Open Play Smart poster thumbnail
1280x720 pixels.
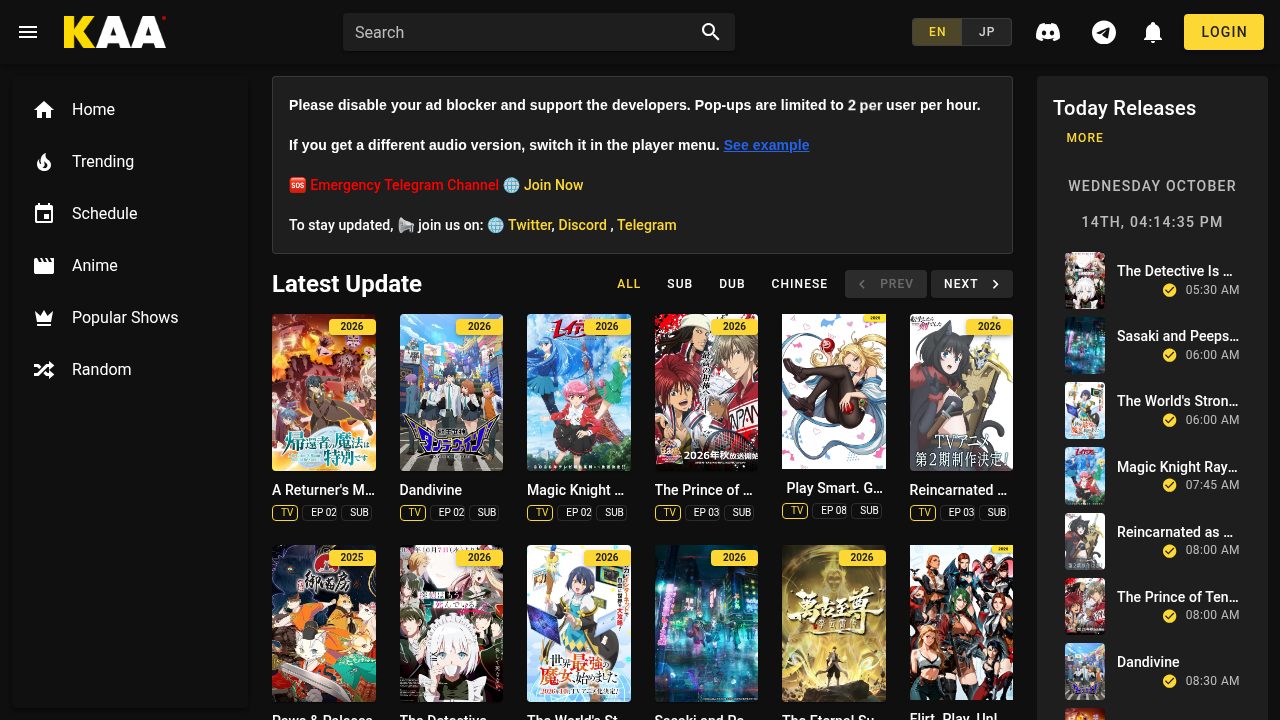tap(834, 391)
